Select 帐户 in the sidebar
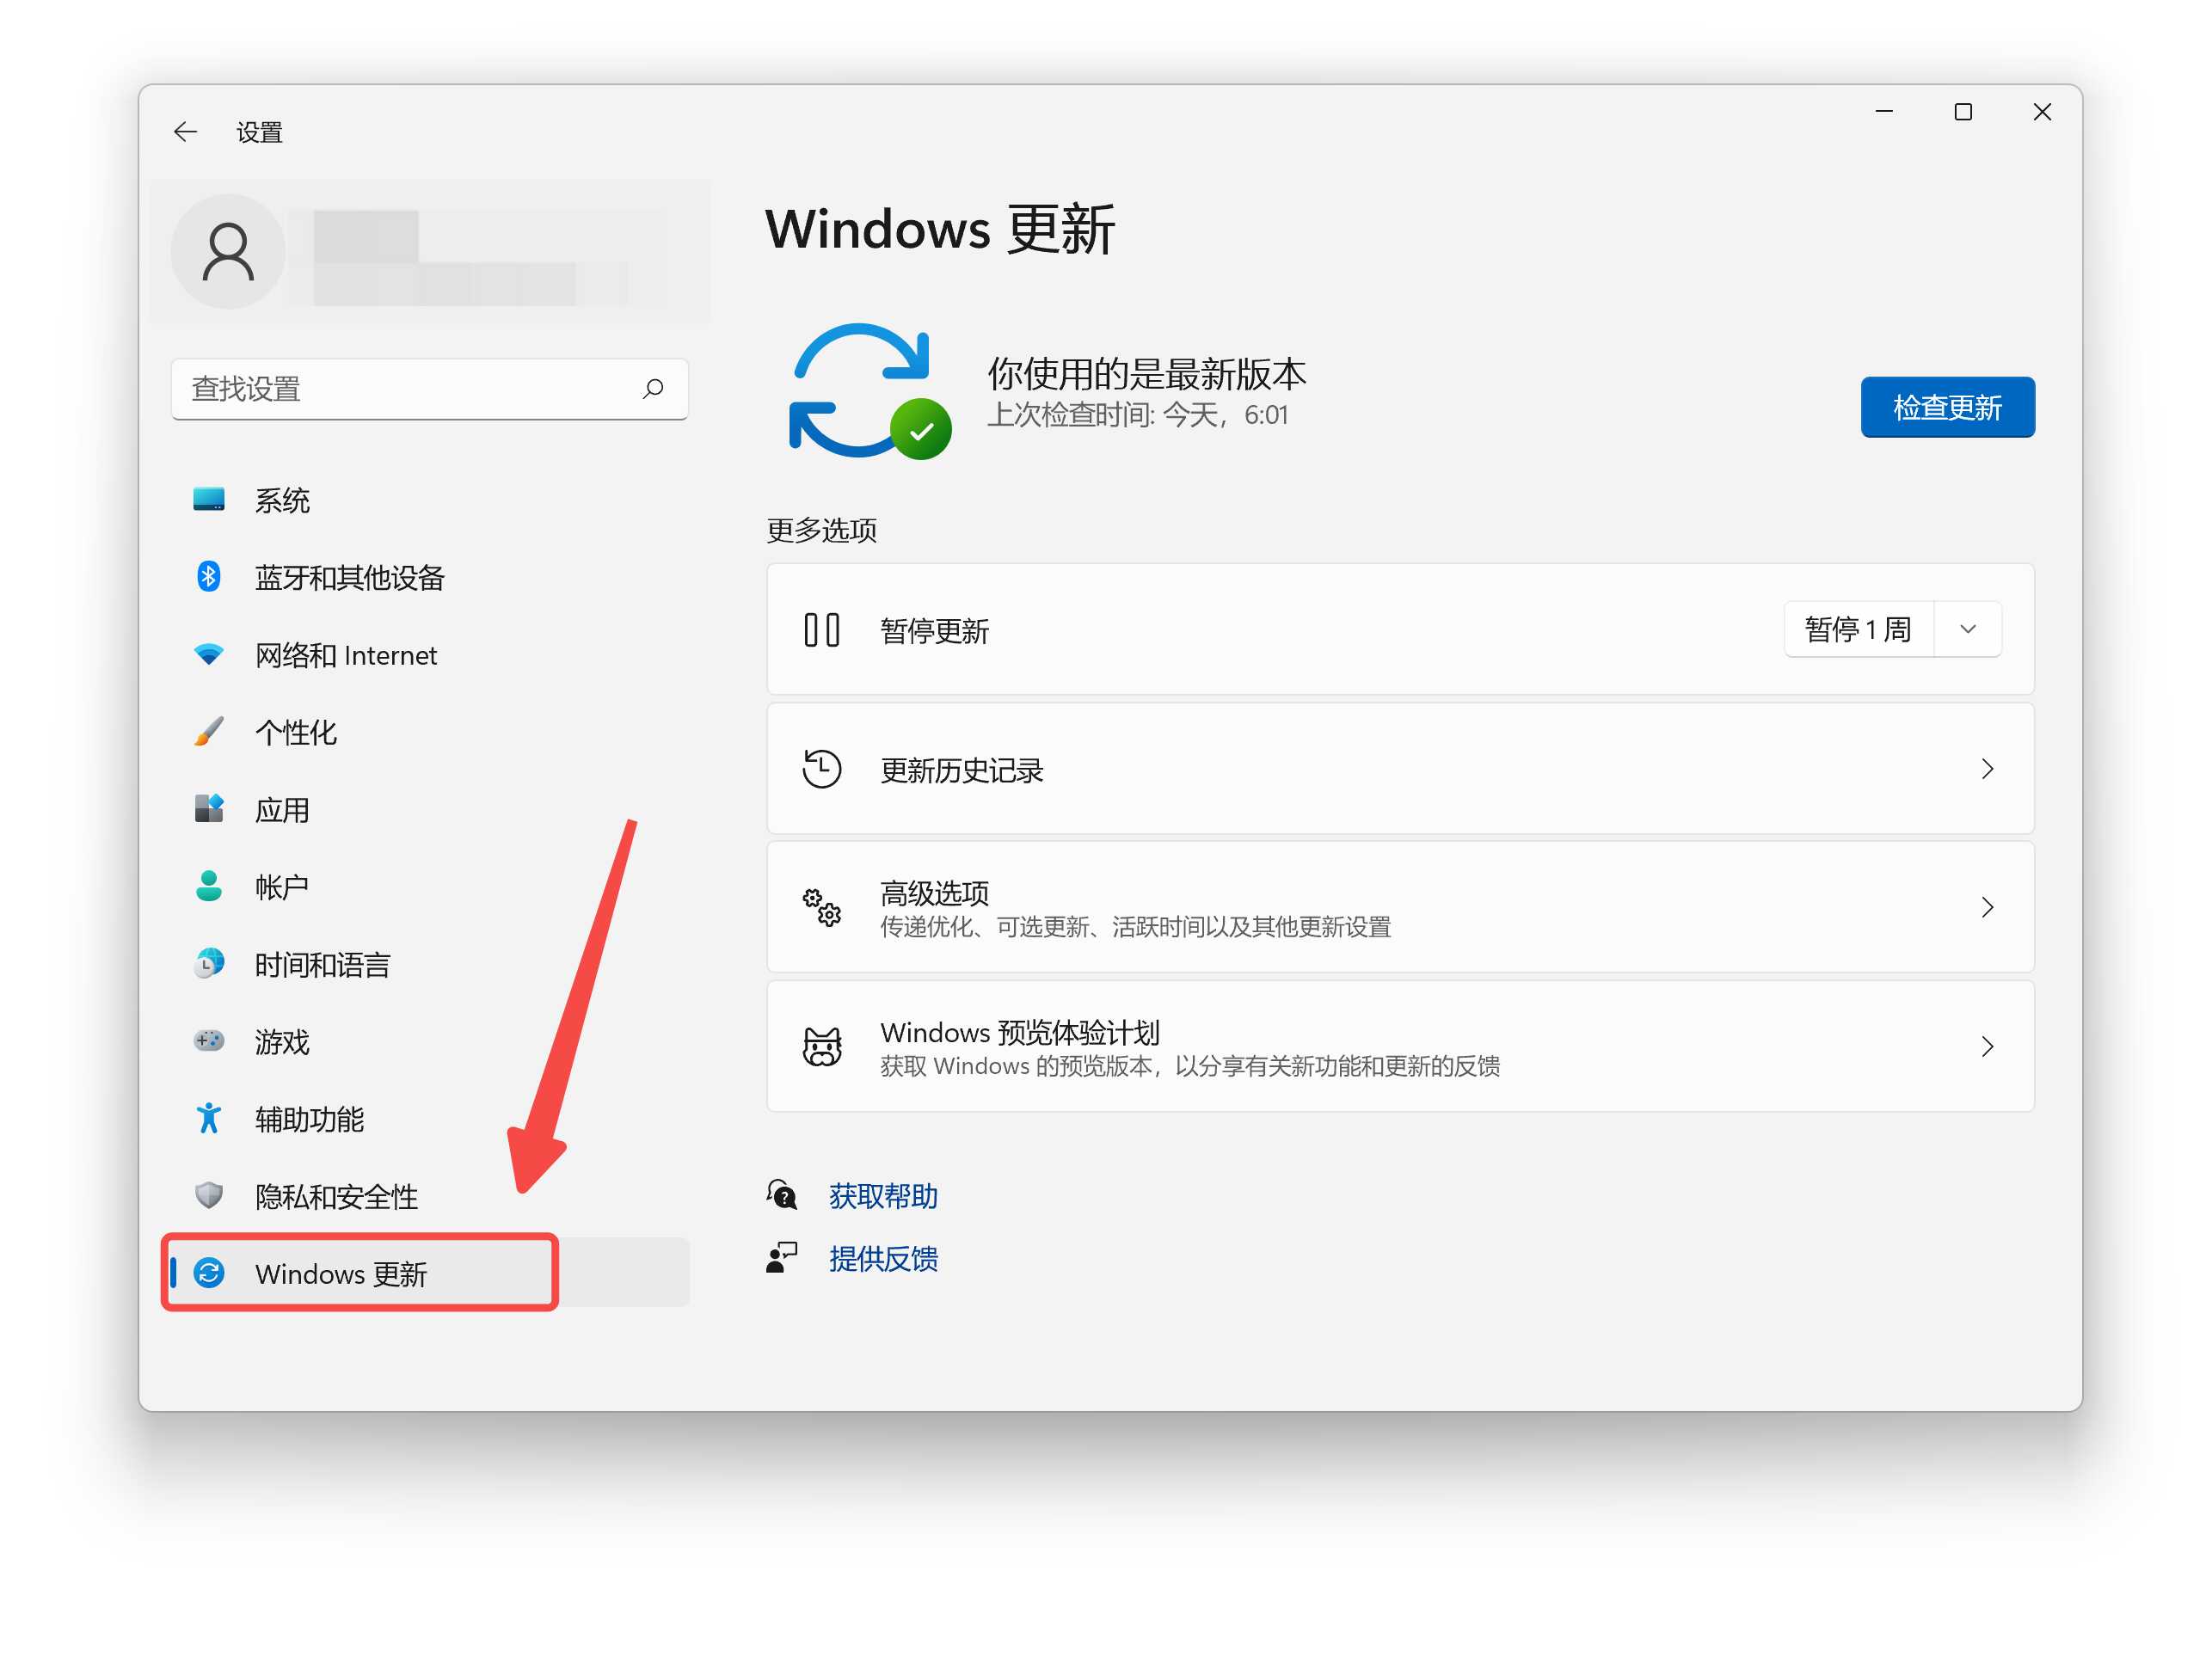Screen dimensions: 2212x1657 pos(430,886)
